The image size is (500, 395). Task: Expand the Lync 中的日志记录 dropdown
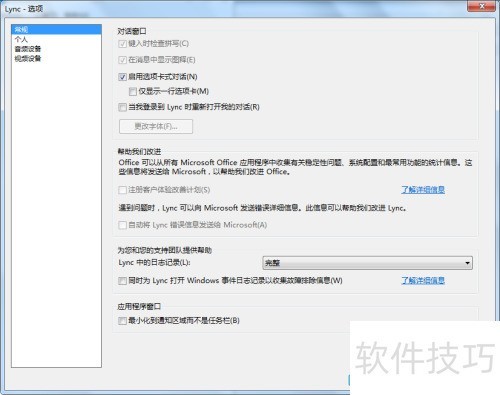pyautogui.click(x=367, y=263)
